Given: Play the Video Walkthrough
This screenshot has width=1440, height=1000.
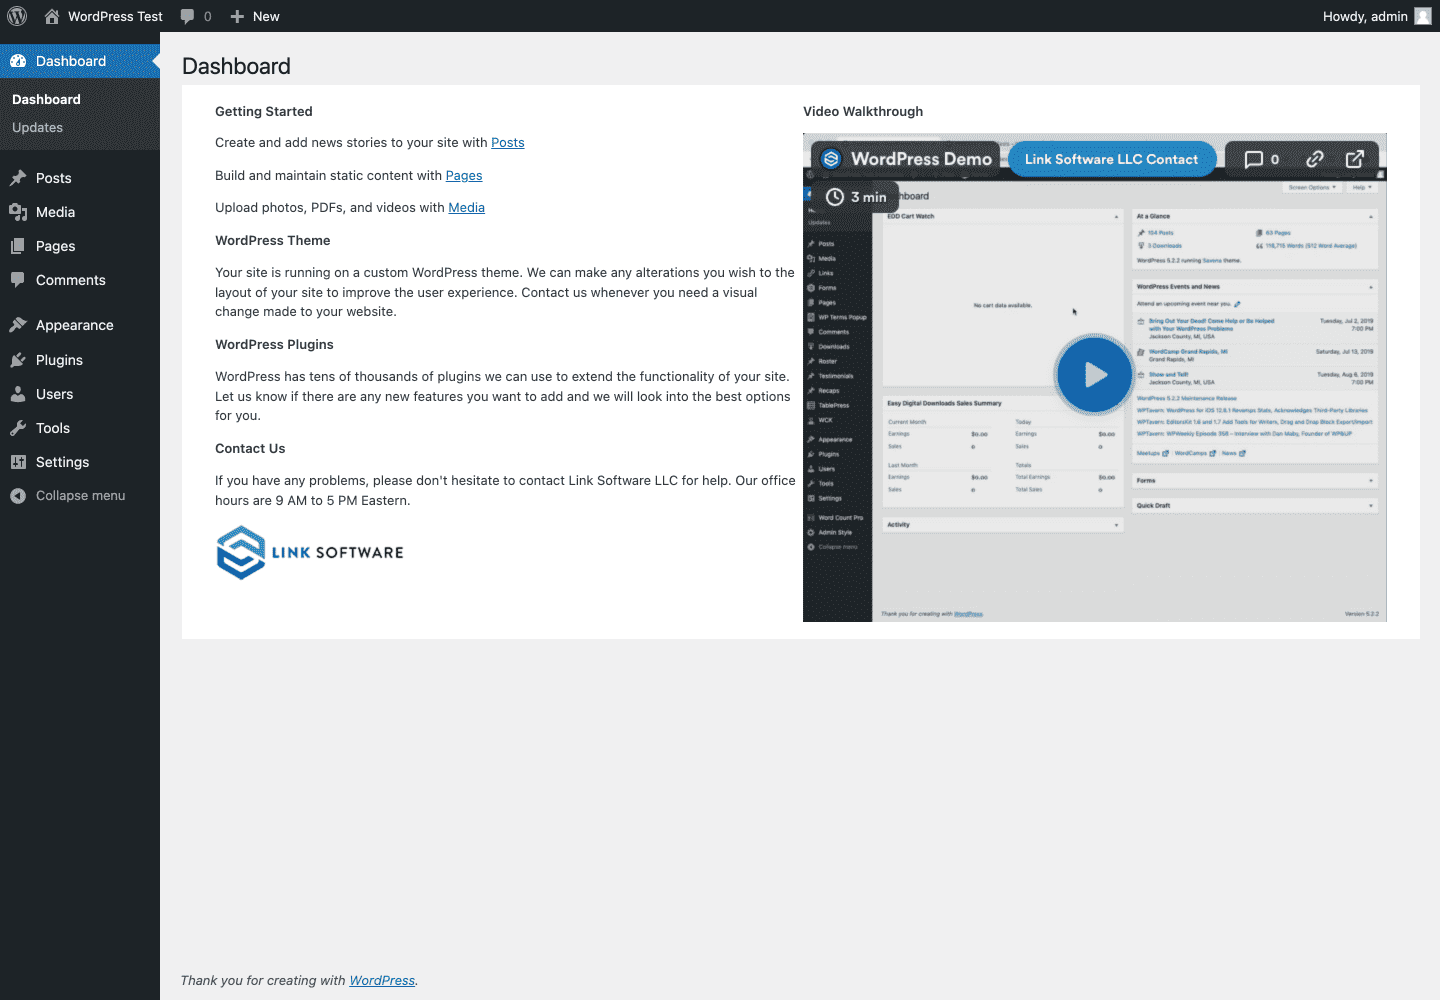Looking at the screenshot, I should [1094, 375].
